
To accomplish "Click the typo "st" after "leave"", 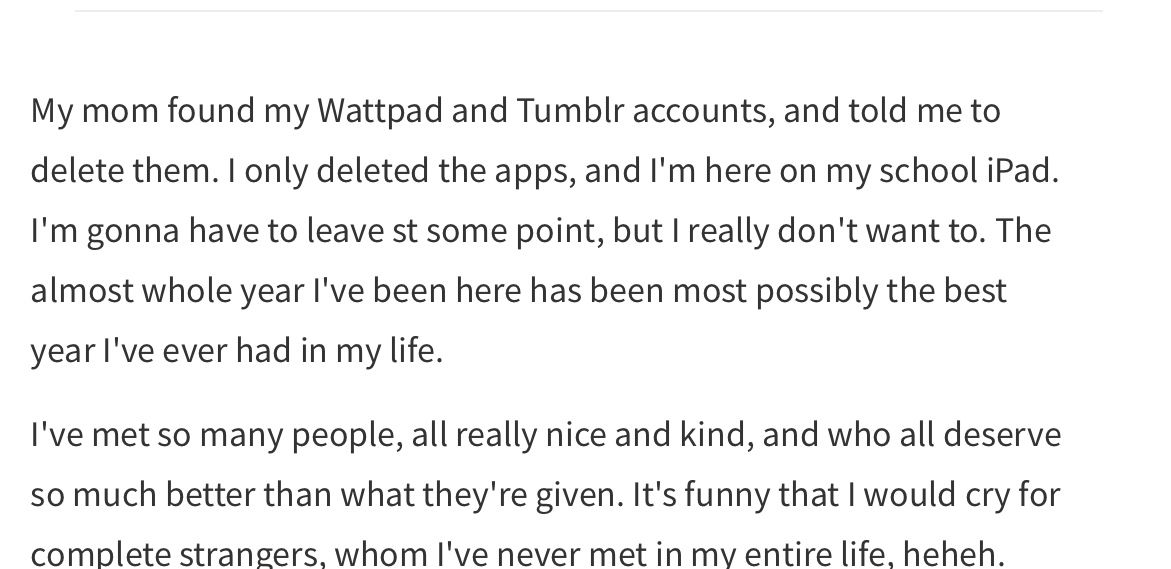I will click(x=405, y=231).
